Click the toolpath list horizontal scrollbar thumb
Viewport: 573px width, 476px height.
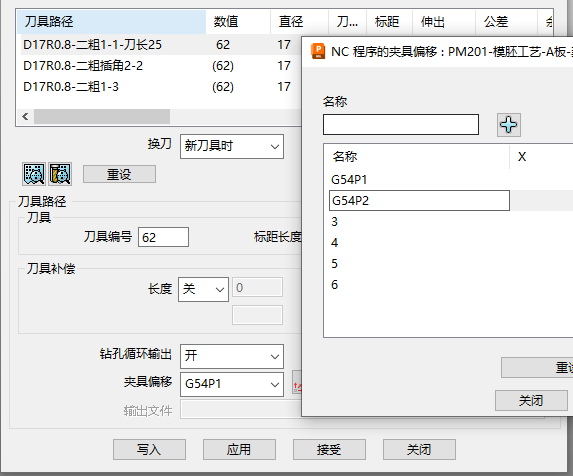tap(102, 117)
